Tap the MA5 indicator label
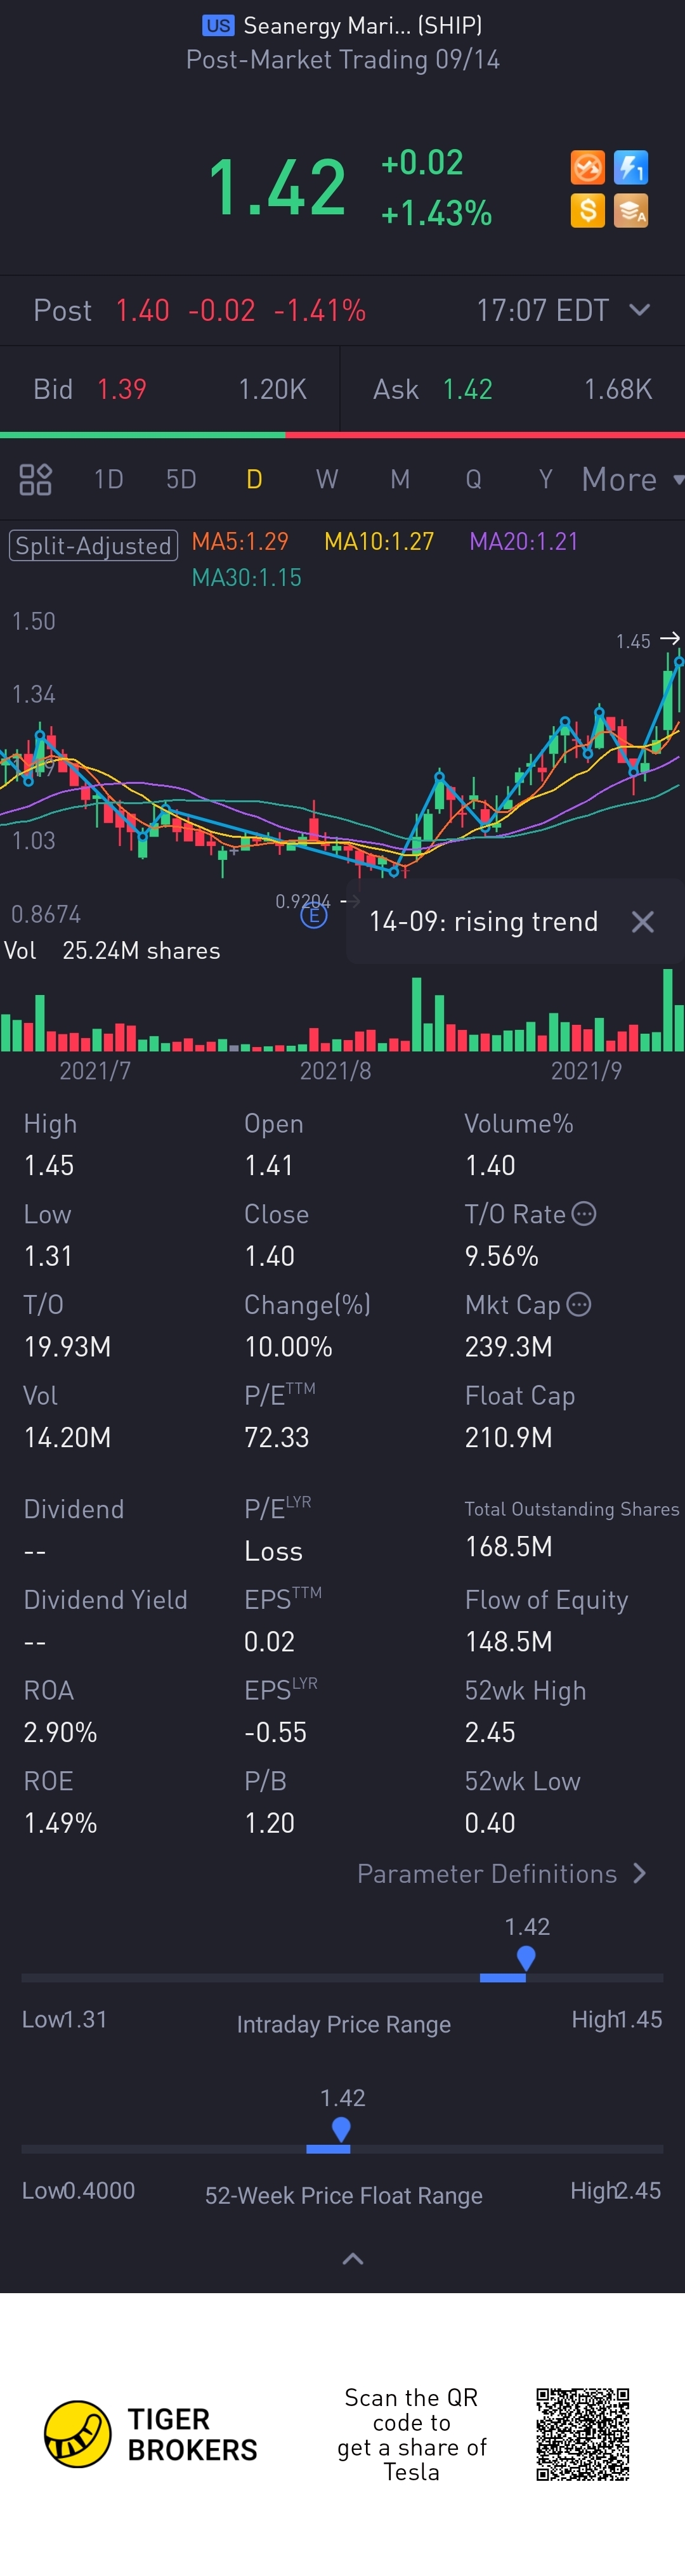This screenshot has height=2576, width=685. point(240,542)
